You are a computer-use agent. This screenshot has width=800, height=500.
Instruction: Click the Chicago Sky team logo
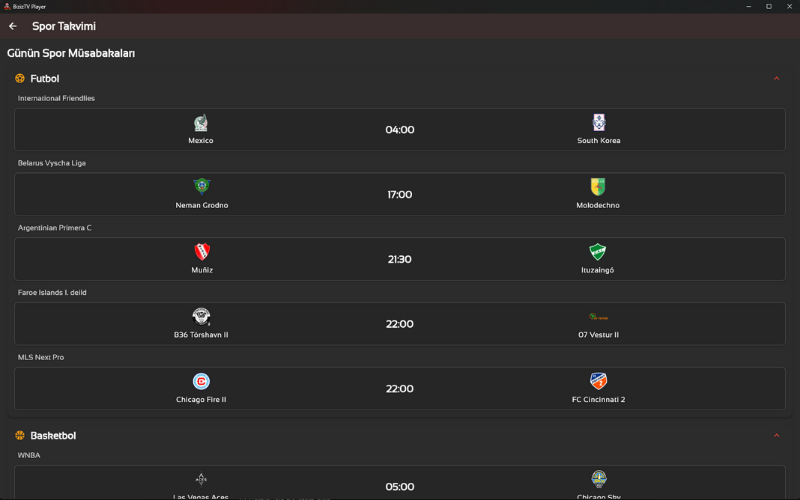pos(599,478)
